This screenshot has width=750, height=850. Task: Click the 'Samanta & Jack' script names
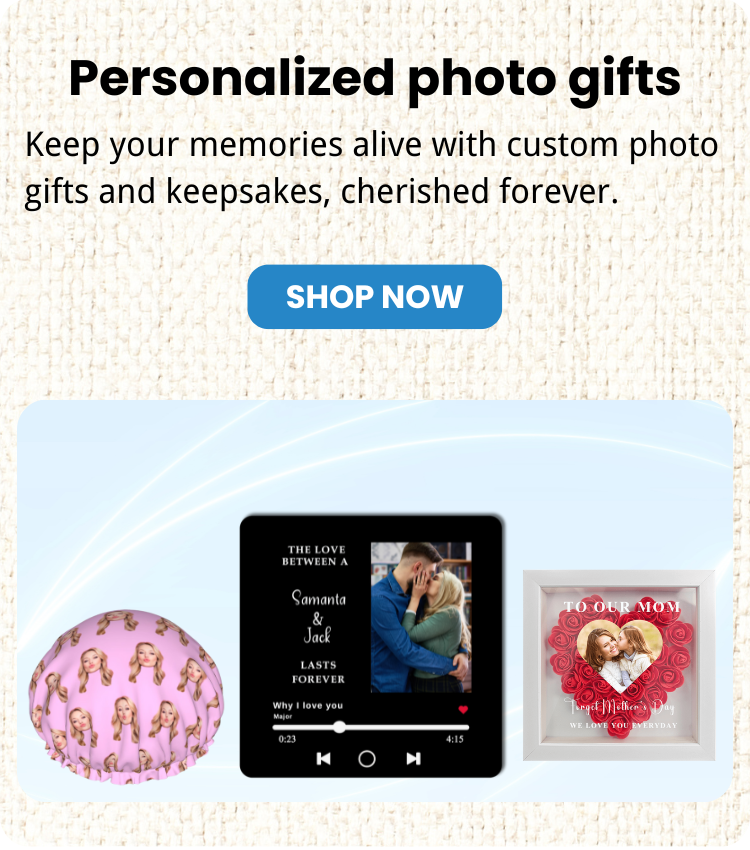pyautogui.click(x=319, y=616)
